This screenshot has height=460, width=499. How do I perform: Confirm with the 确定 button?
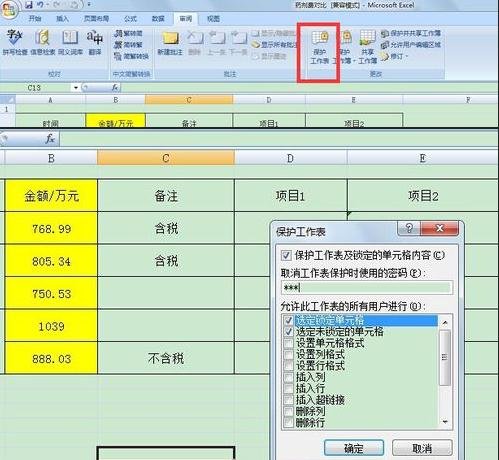coord(354,448)
